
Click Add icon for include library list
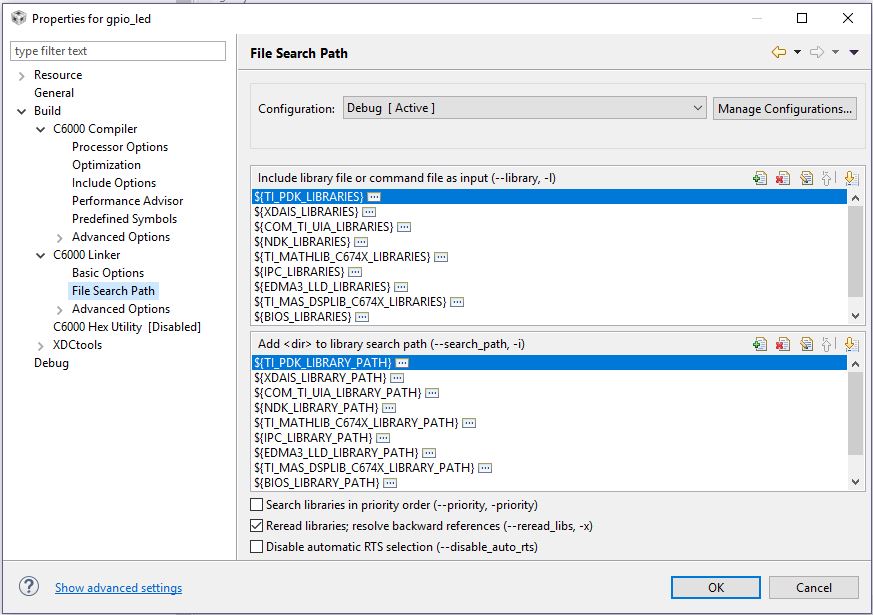tap(760, 178)
